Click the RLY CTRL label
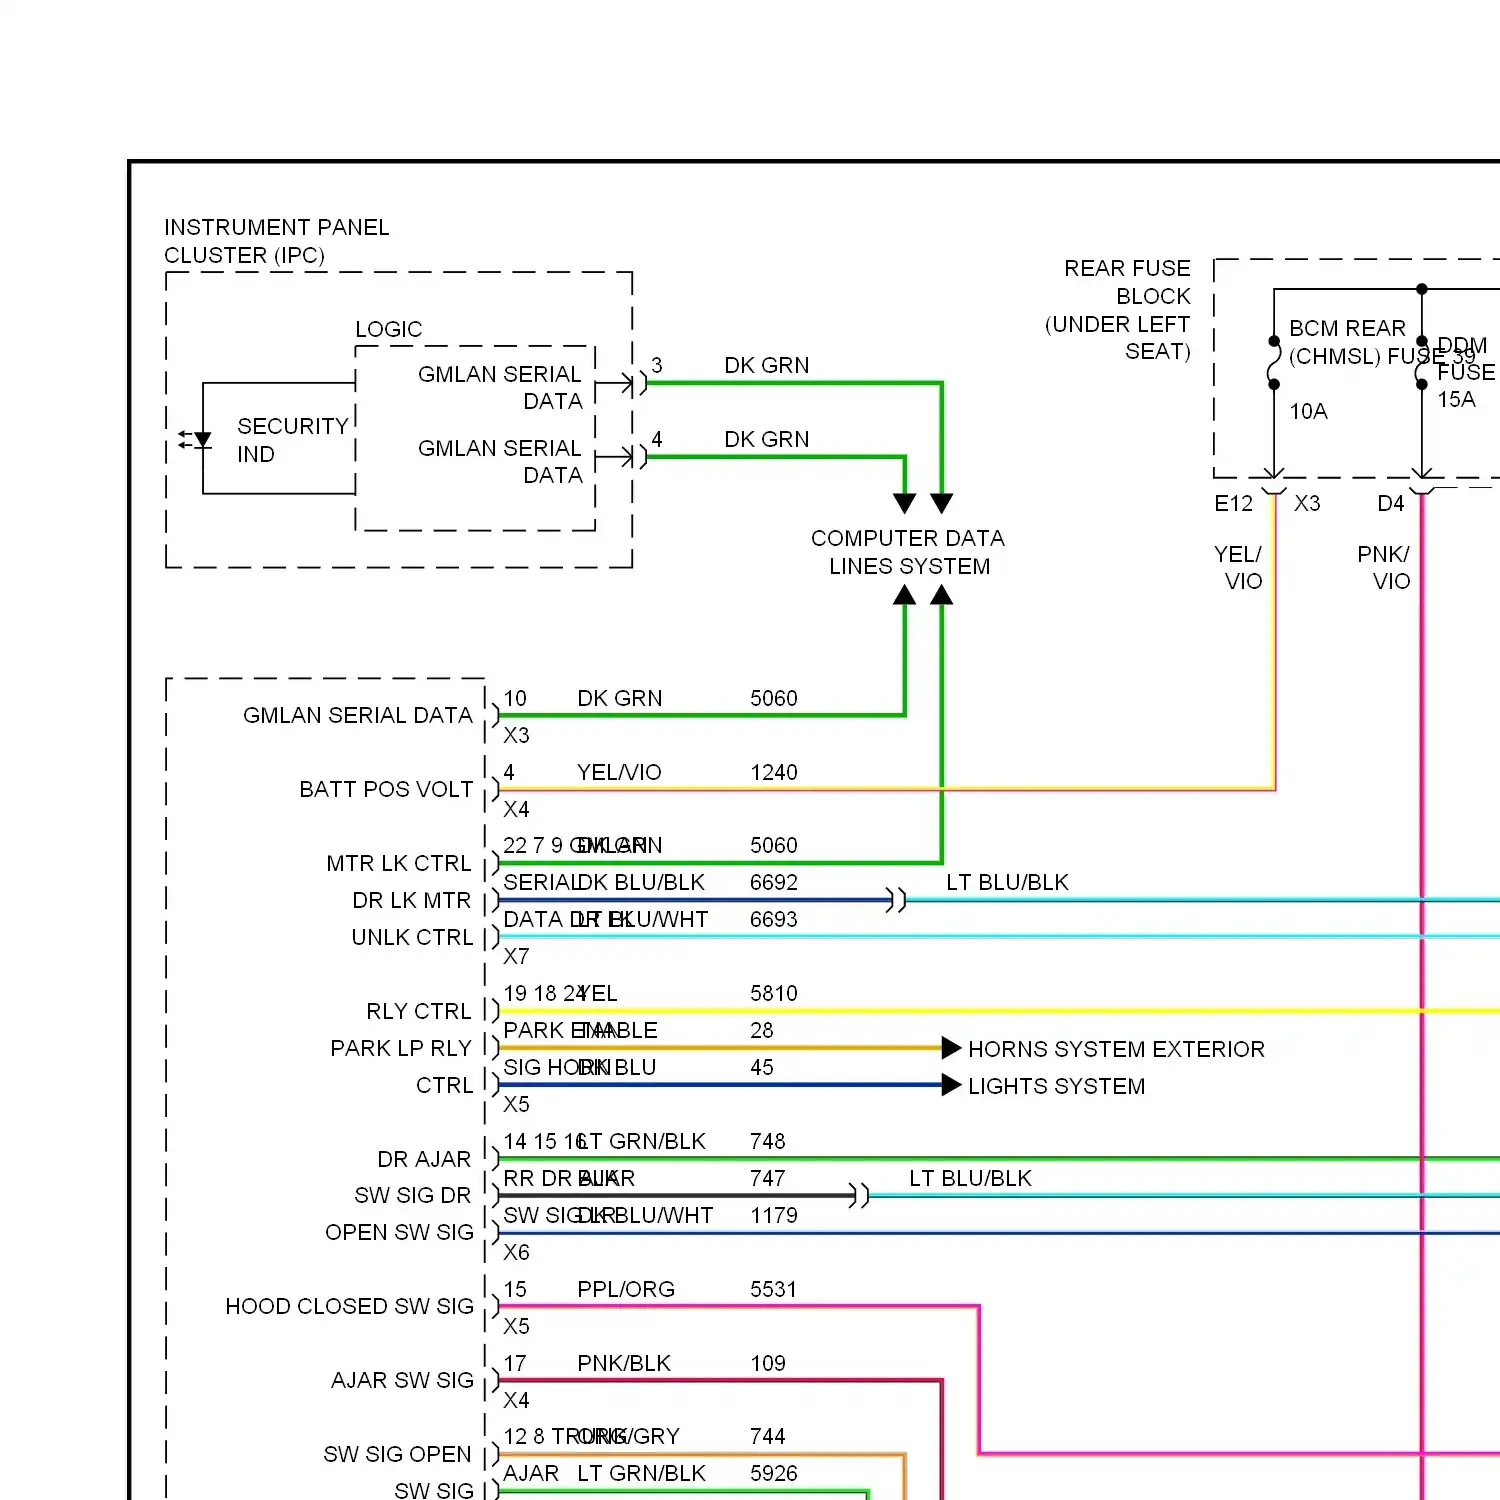Screen dimensions: 1500x1500 click(x=418, y=1011)
